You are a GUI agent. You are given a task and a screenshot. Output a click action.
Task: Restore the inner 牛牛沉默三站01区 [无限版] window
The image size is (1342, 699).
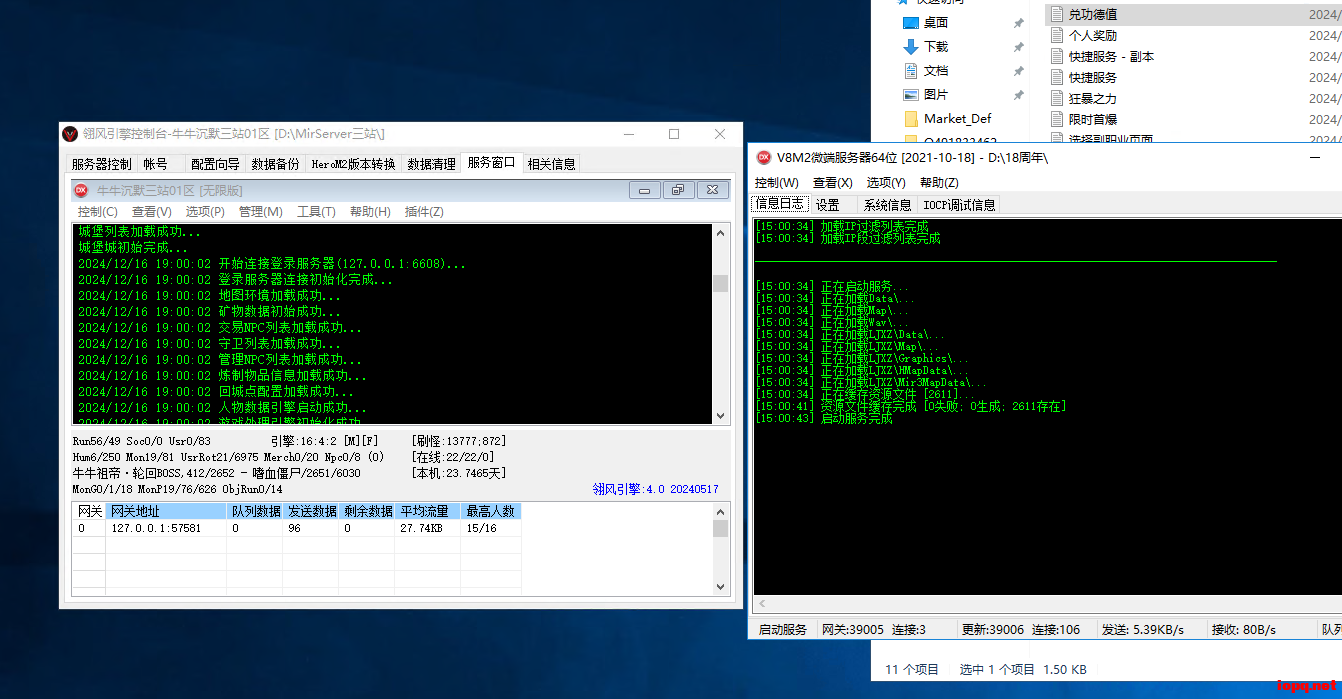678,190
